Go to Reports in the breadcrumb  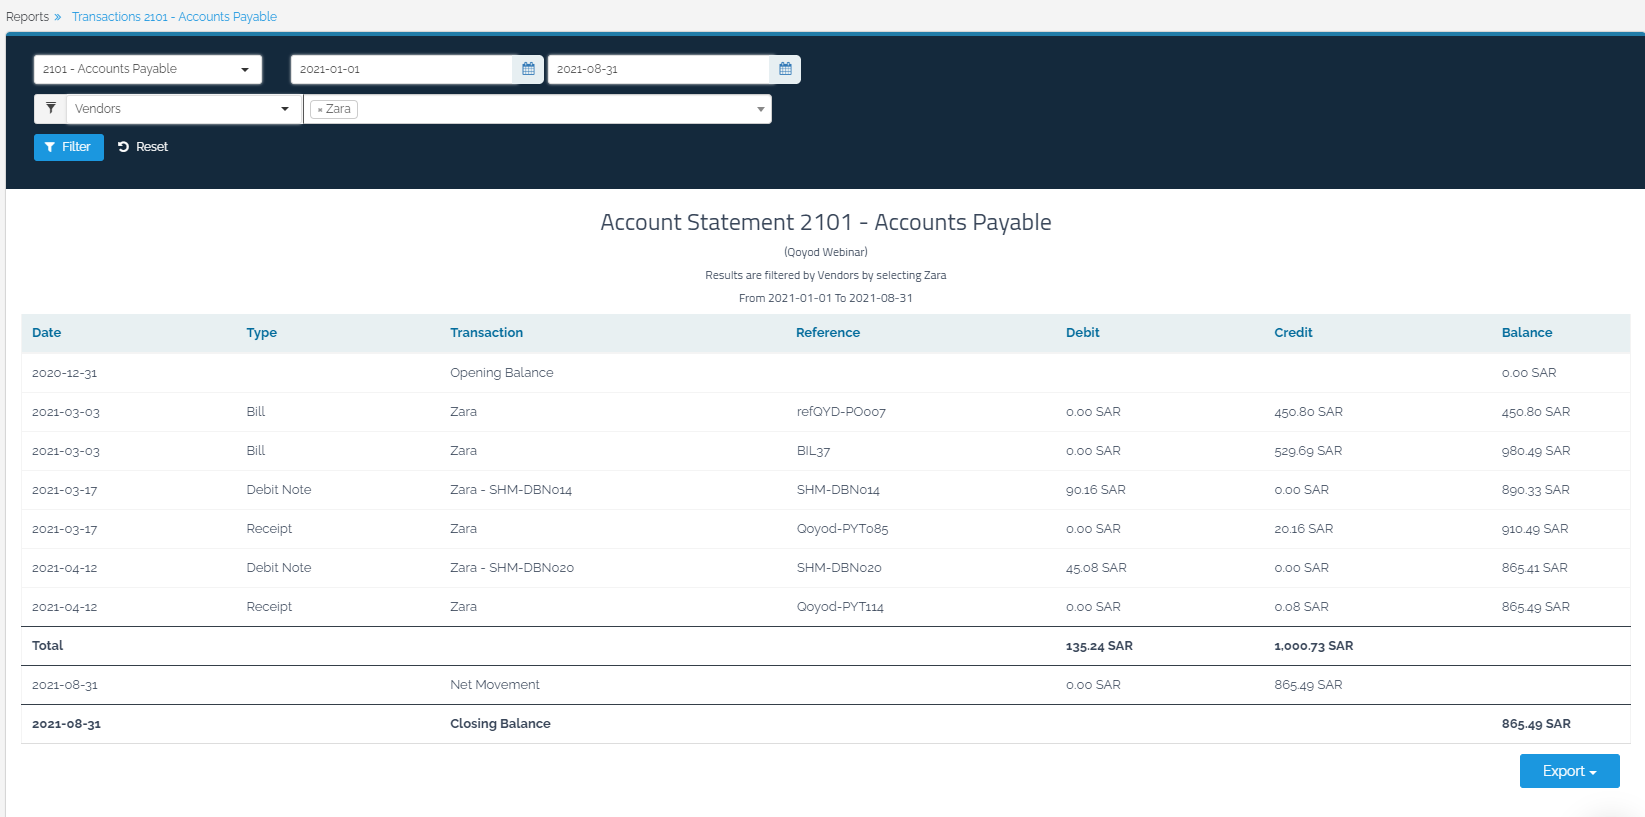[x=27, y=17]
